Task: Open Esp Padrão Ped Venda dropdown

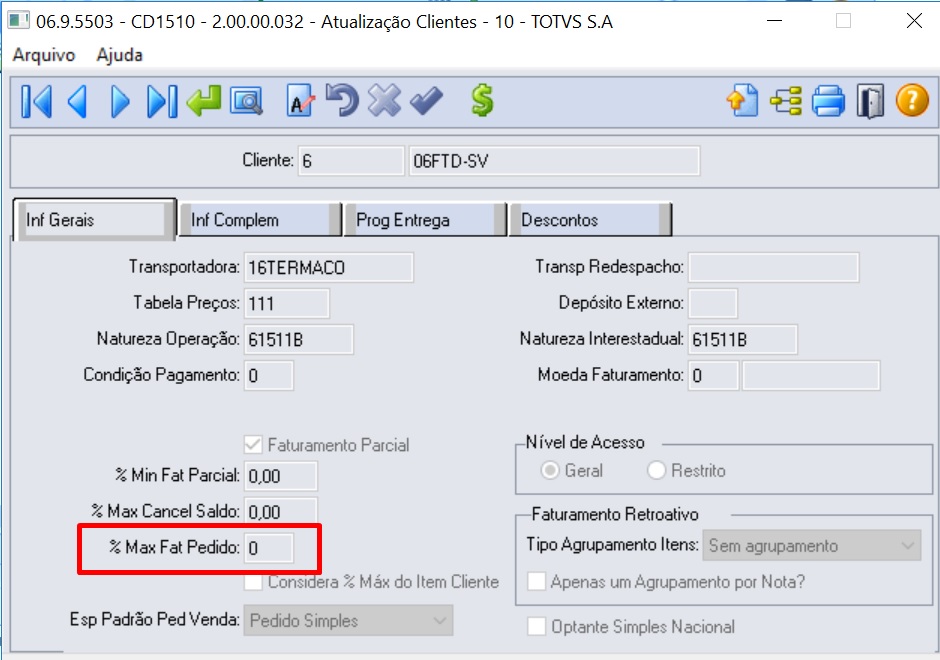Action: [x=348, y=620]
